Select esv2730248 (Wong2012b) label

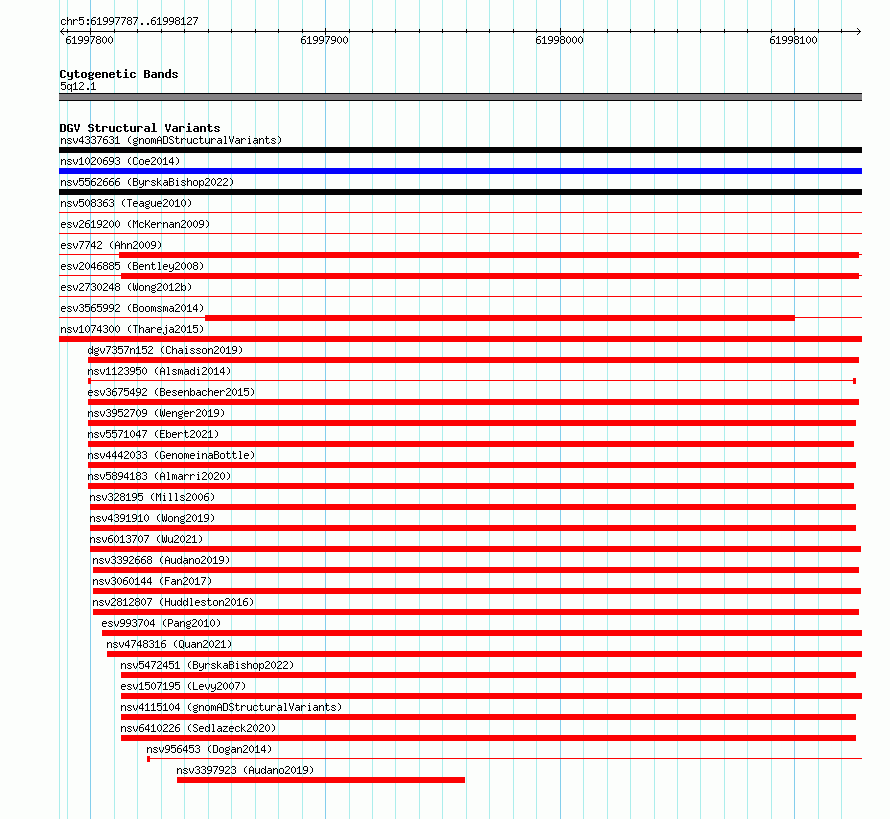pyautogui.click(x=126, y=287)
